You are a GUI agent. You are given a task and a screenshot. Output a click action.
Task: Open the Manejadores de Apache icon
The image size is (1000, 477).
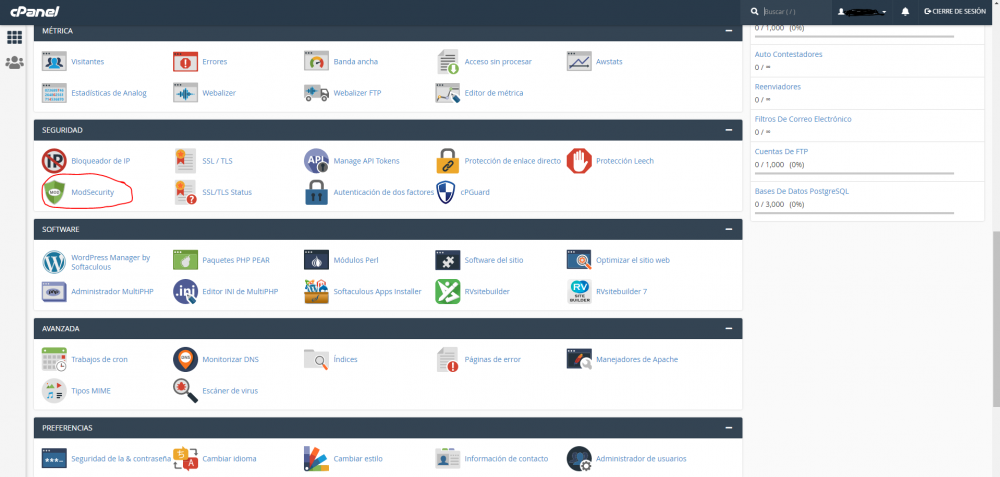pyautogui.click(x=579, y=359)
